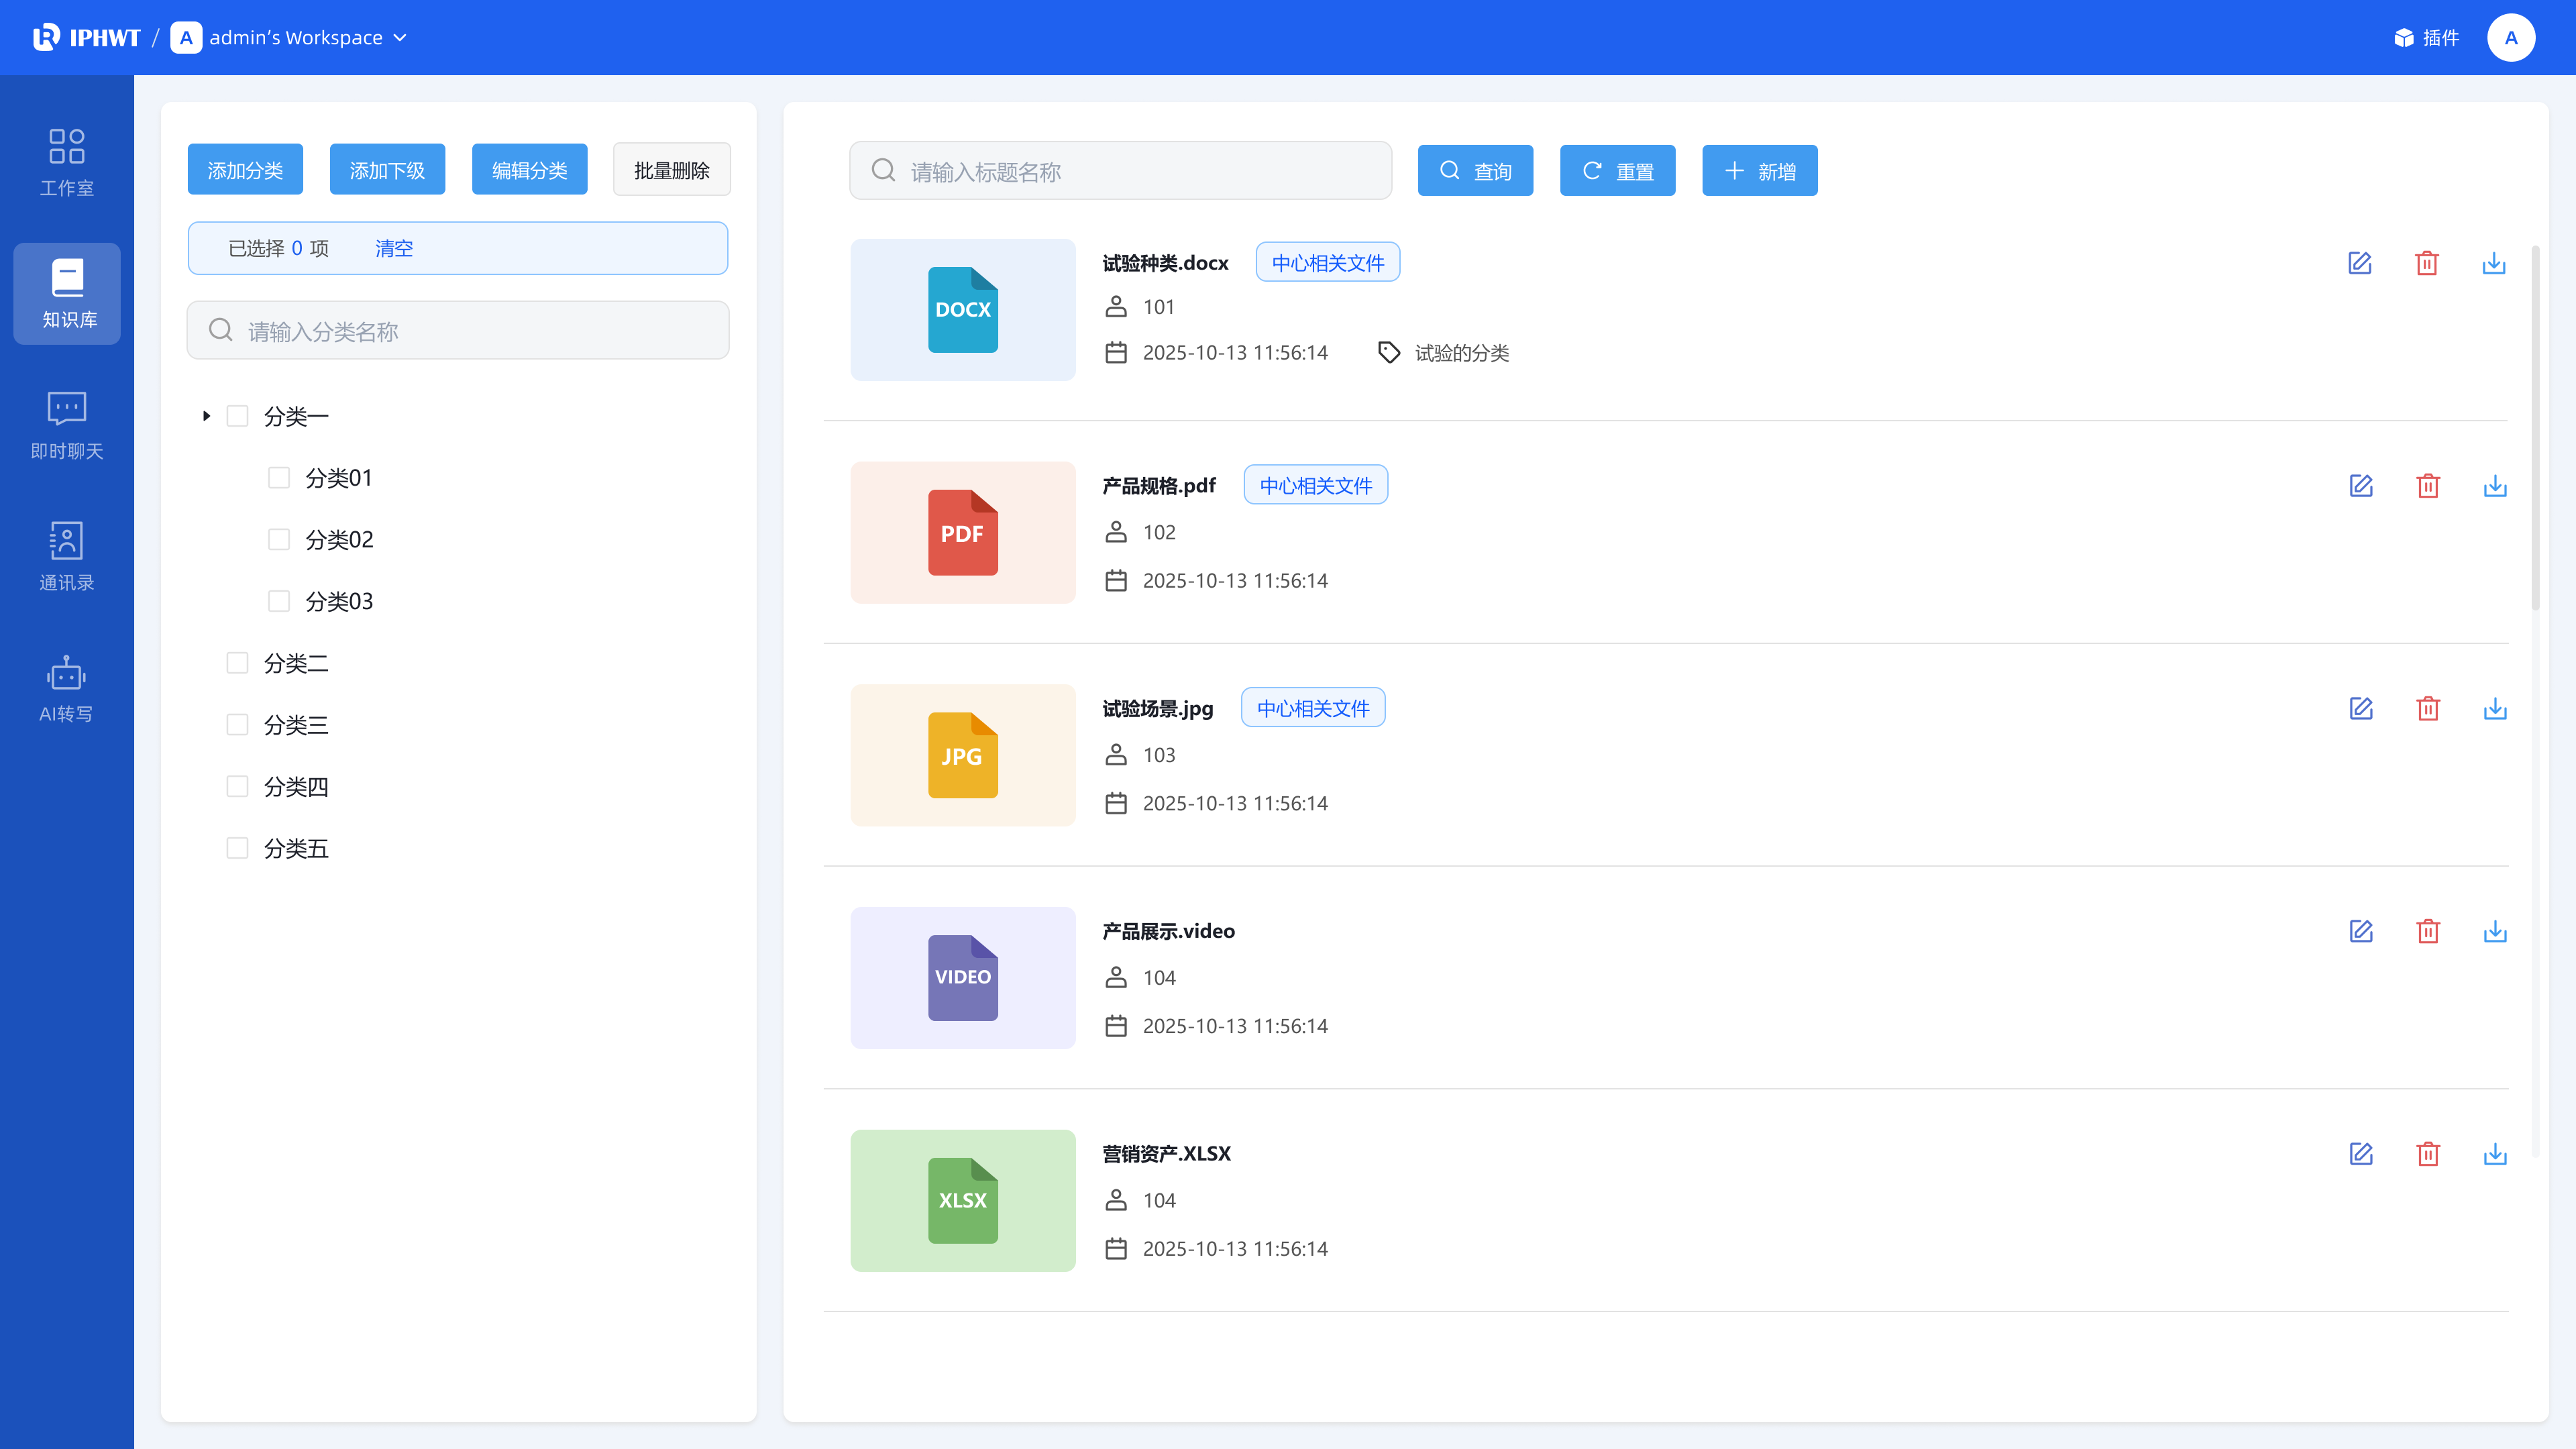Focus the 请输入标题名称 search field
The image size is (2576, 1449).
pyautogui.click(x=1121, y=171)
